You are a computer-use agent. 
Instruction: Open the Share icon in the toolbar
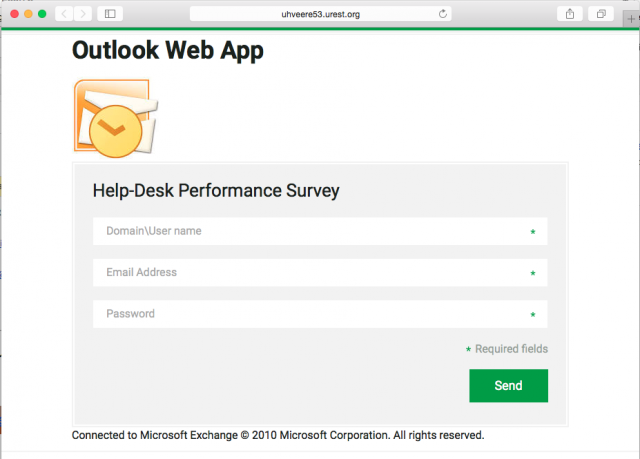[x=570, y=14]
